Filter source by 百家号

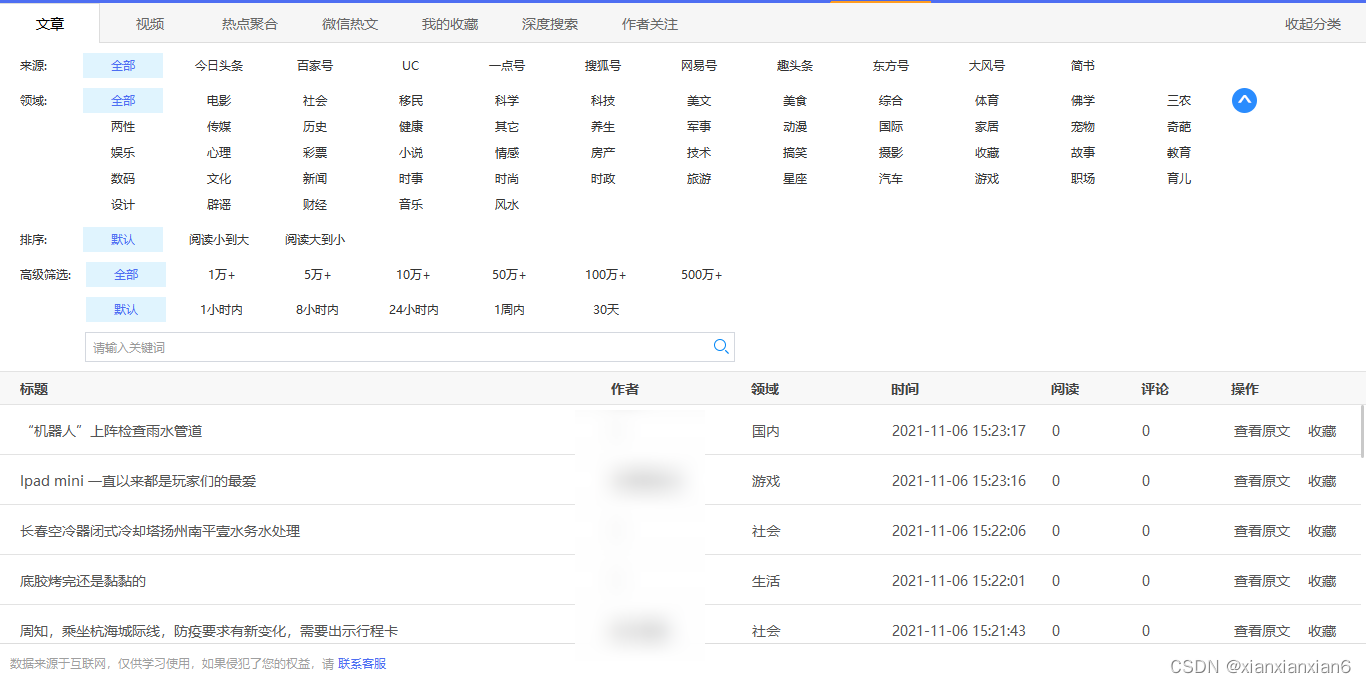(315, 66)
